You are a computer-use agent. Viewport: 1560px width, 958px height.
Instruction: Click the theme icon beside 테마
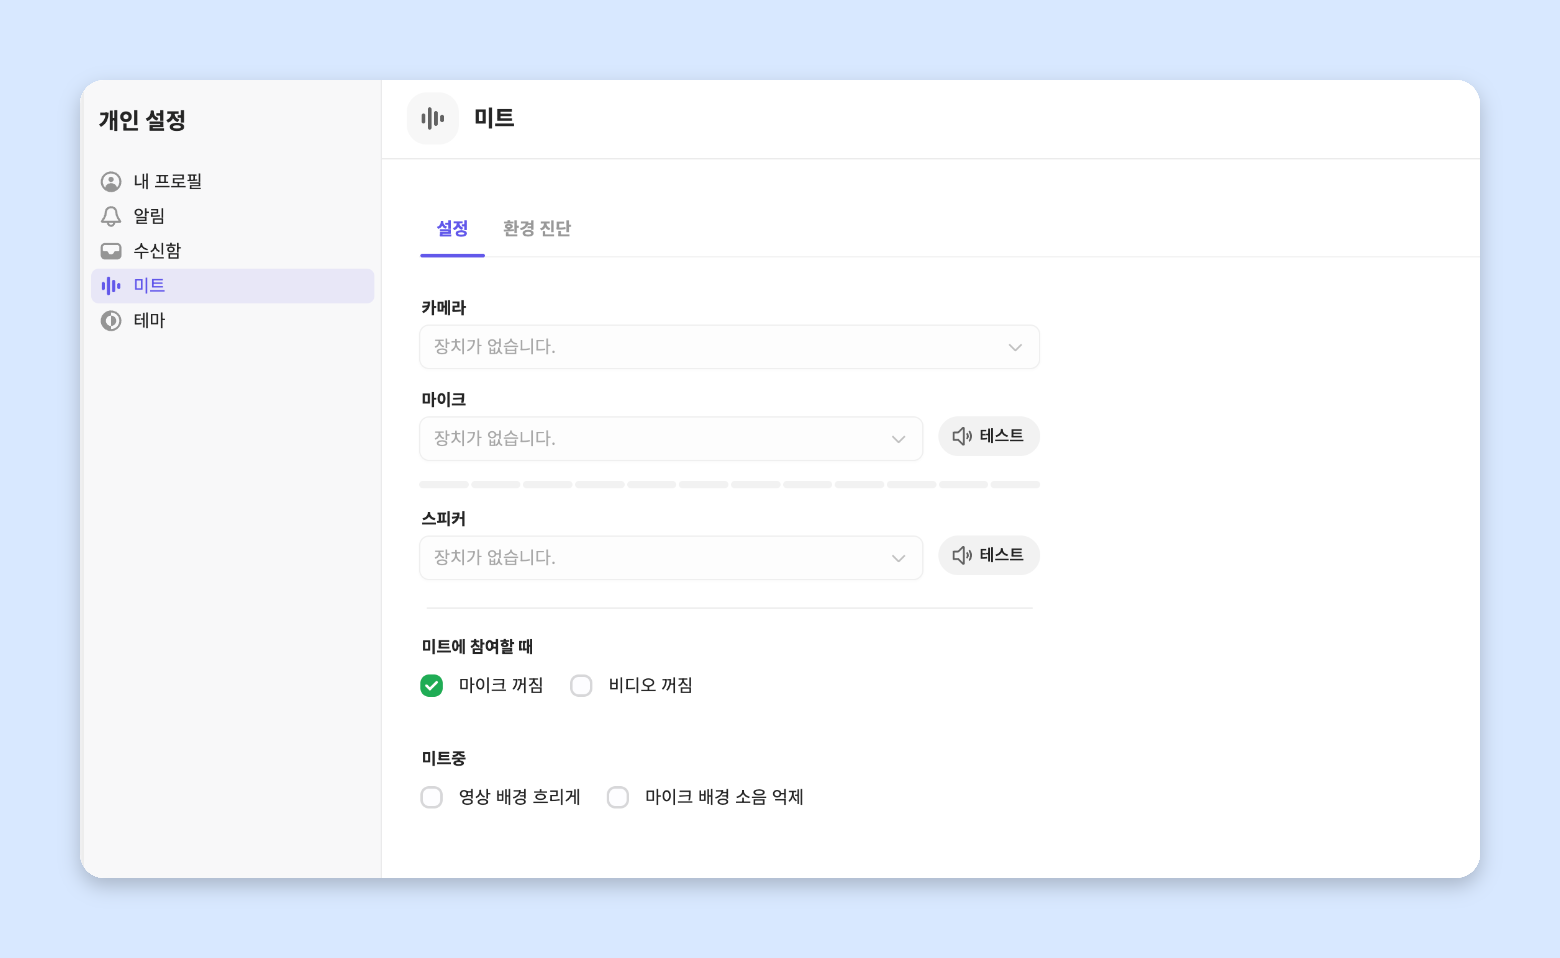tap(111, 321)
